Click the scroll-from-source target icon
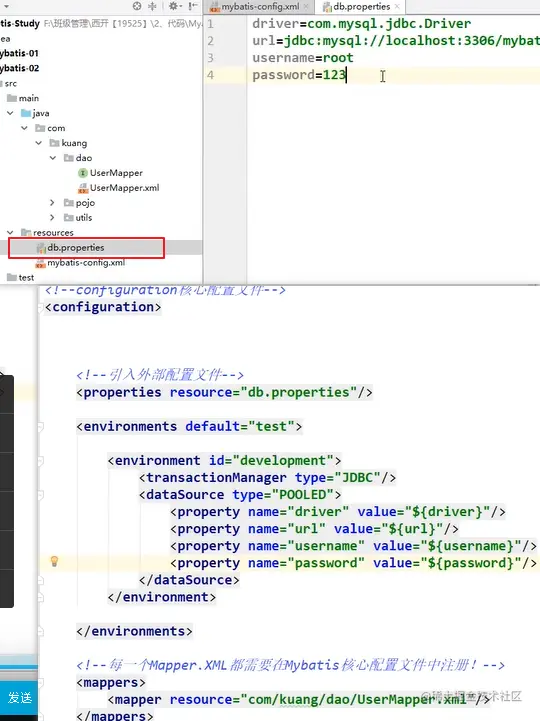Screen dimensions: 540x721 point(137,6)
